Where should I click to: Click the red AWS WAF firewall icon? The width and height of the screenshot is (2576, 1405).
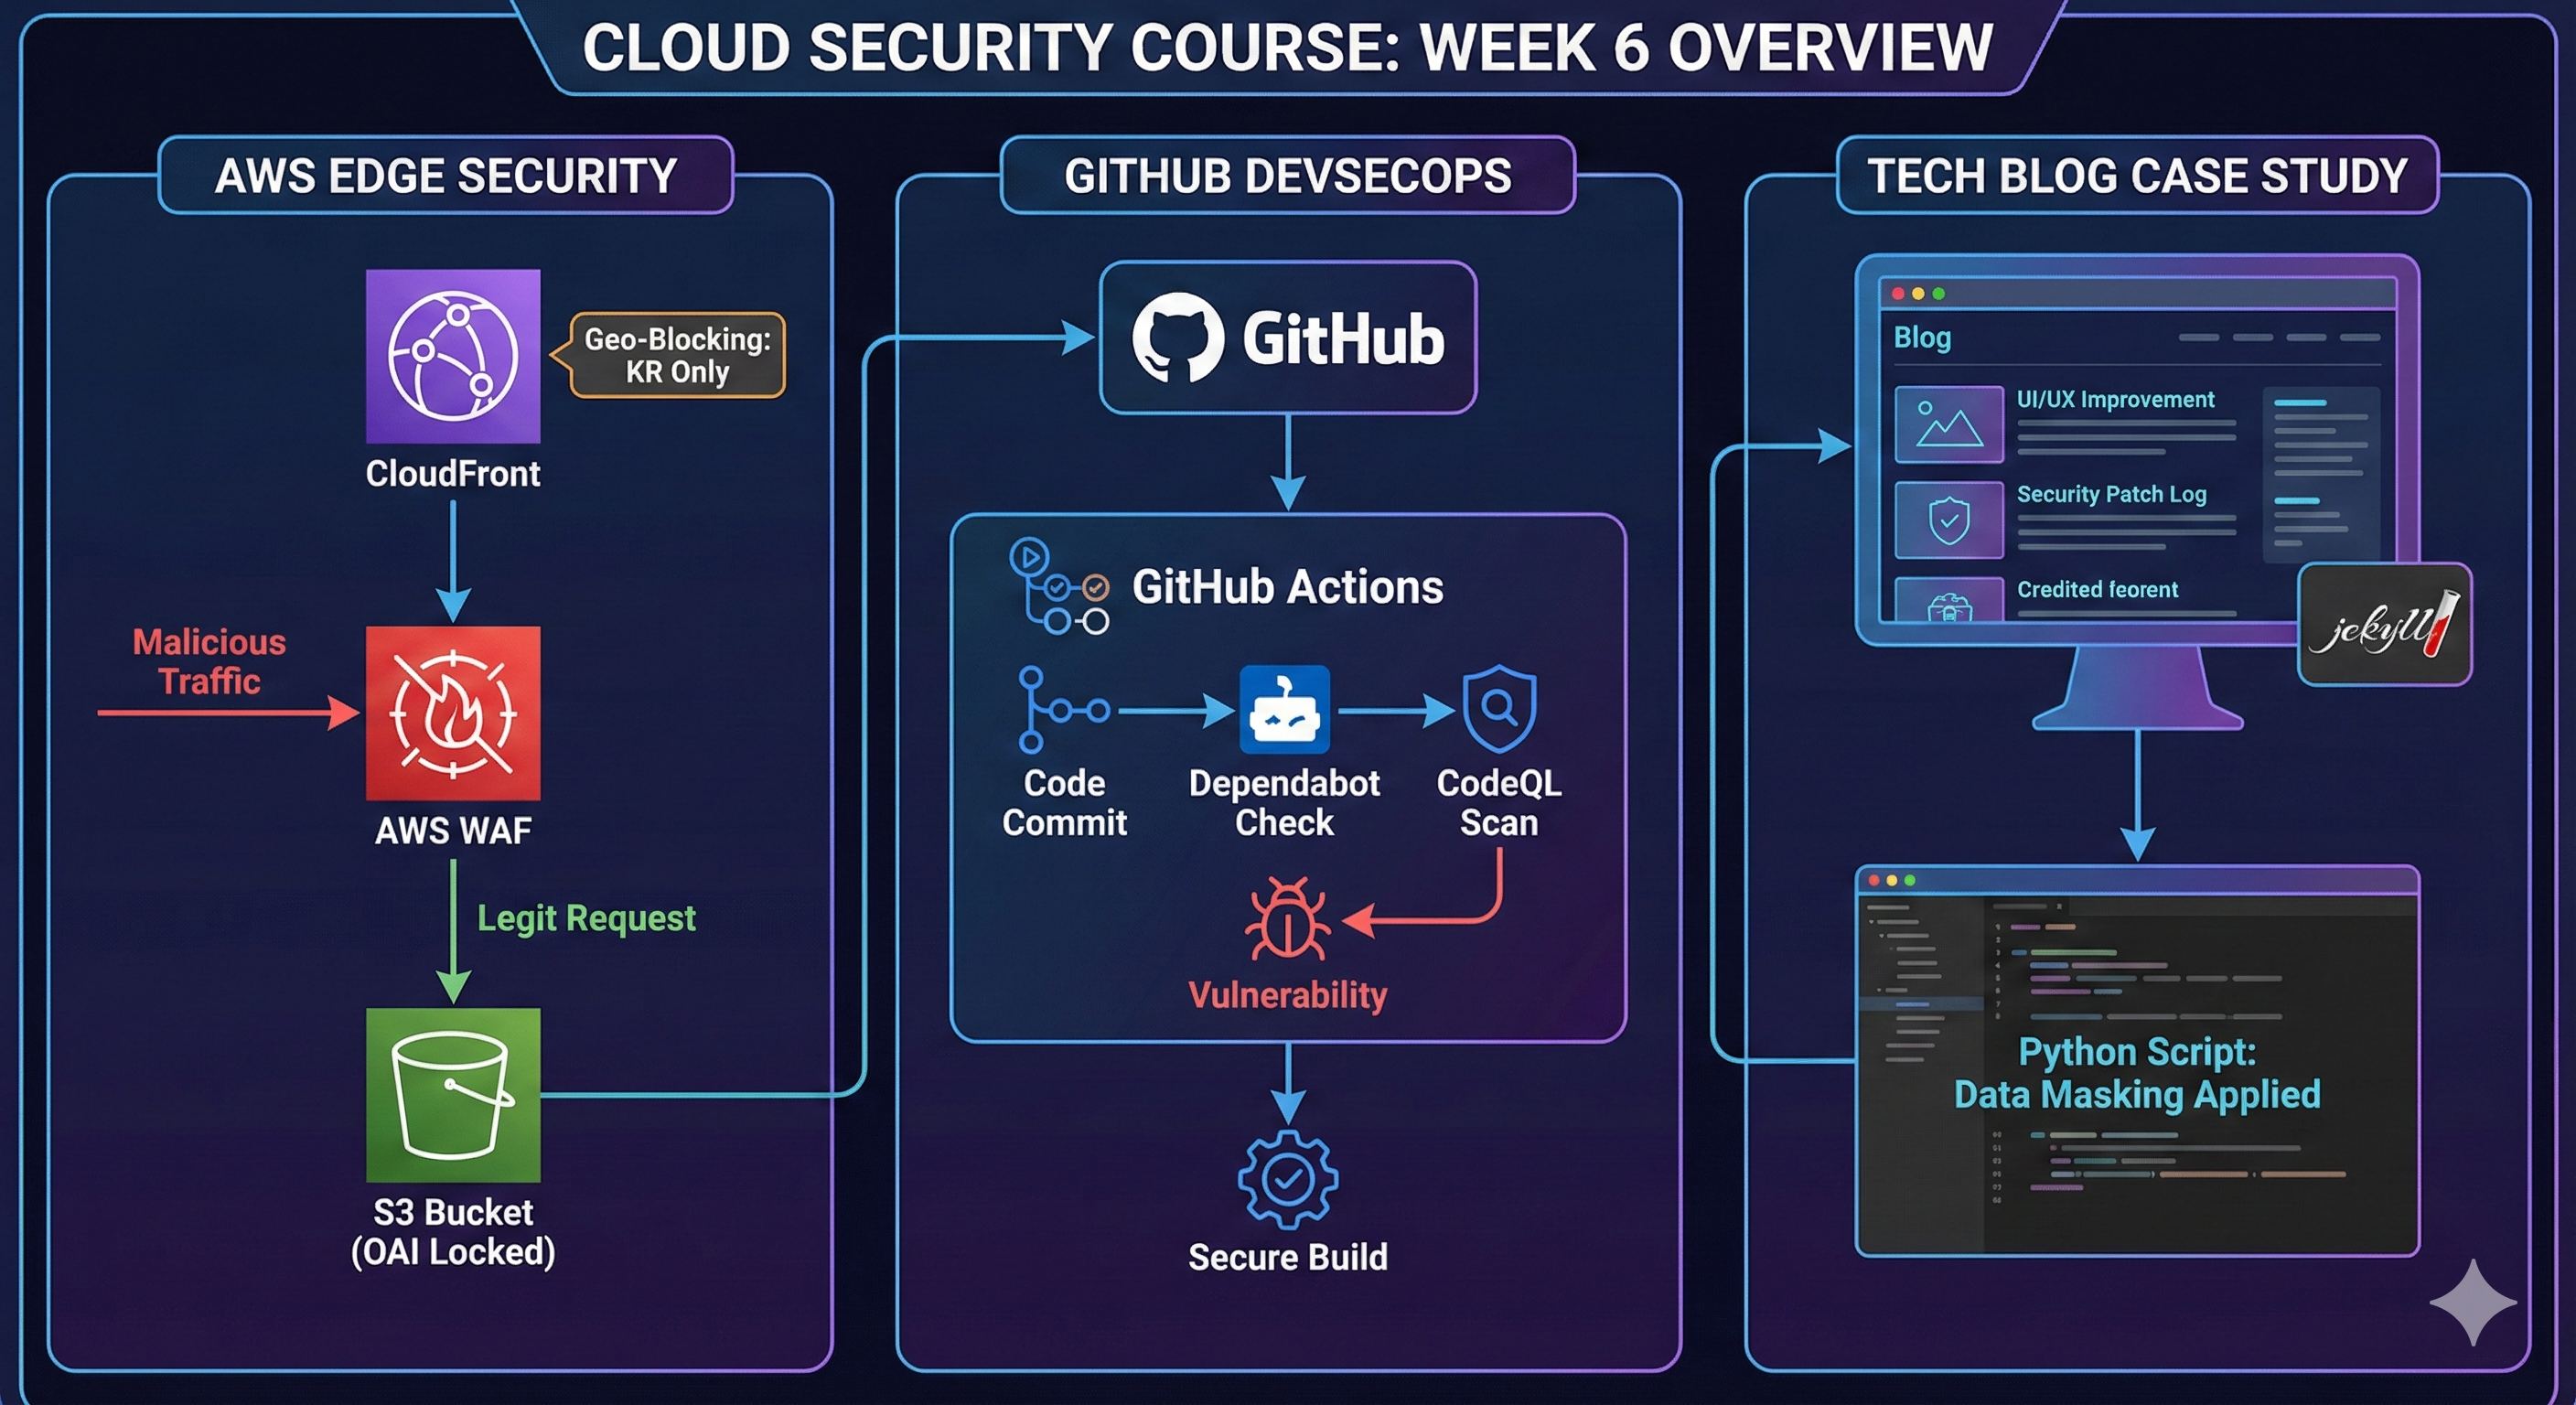pyautogui.click(x=453, y=713)
